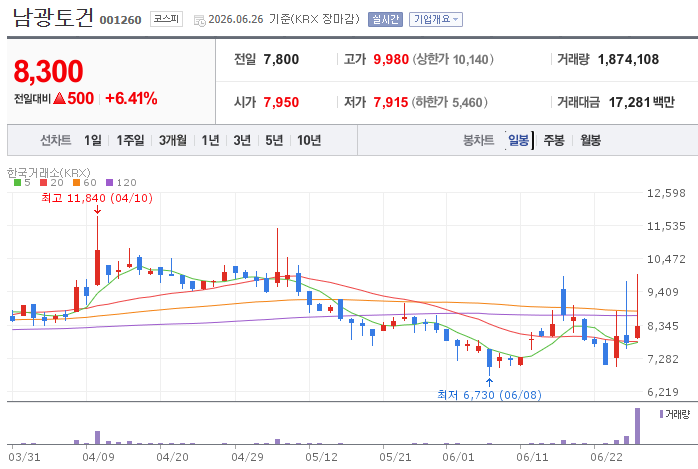Switch to the 주봉 candlestick chart
Image resolution: width=698 pixels, height=469 pixels.
pyautogui.click(x=554, y=141)
